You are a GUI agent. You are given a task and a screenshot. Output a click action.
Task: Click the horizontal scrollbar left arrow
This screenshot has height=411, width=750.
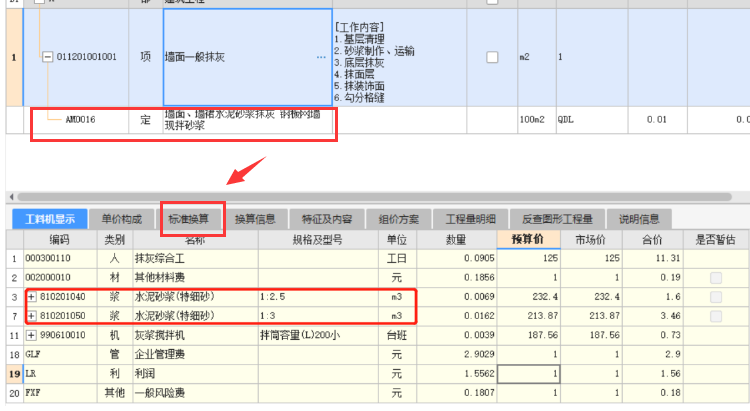click(x=11, y=197)
